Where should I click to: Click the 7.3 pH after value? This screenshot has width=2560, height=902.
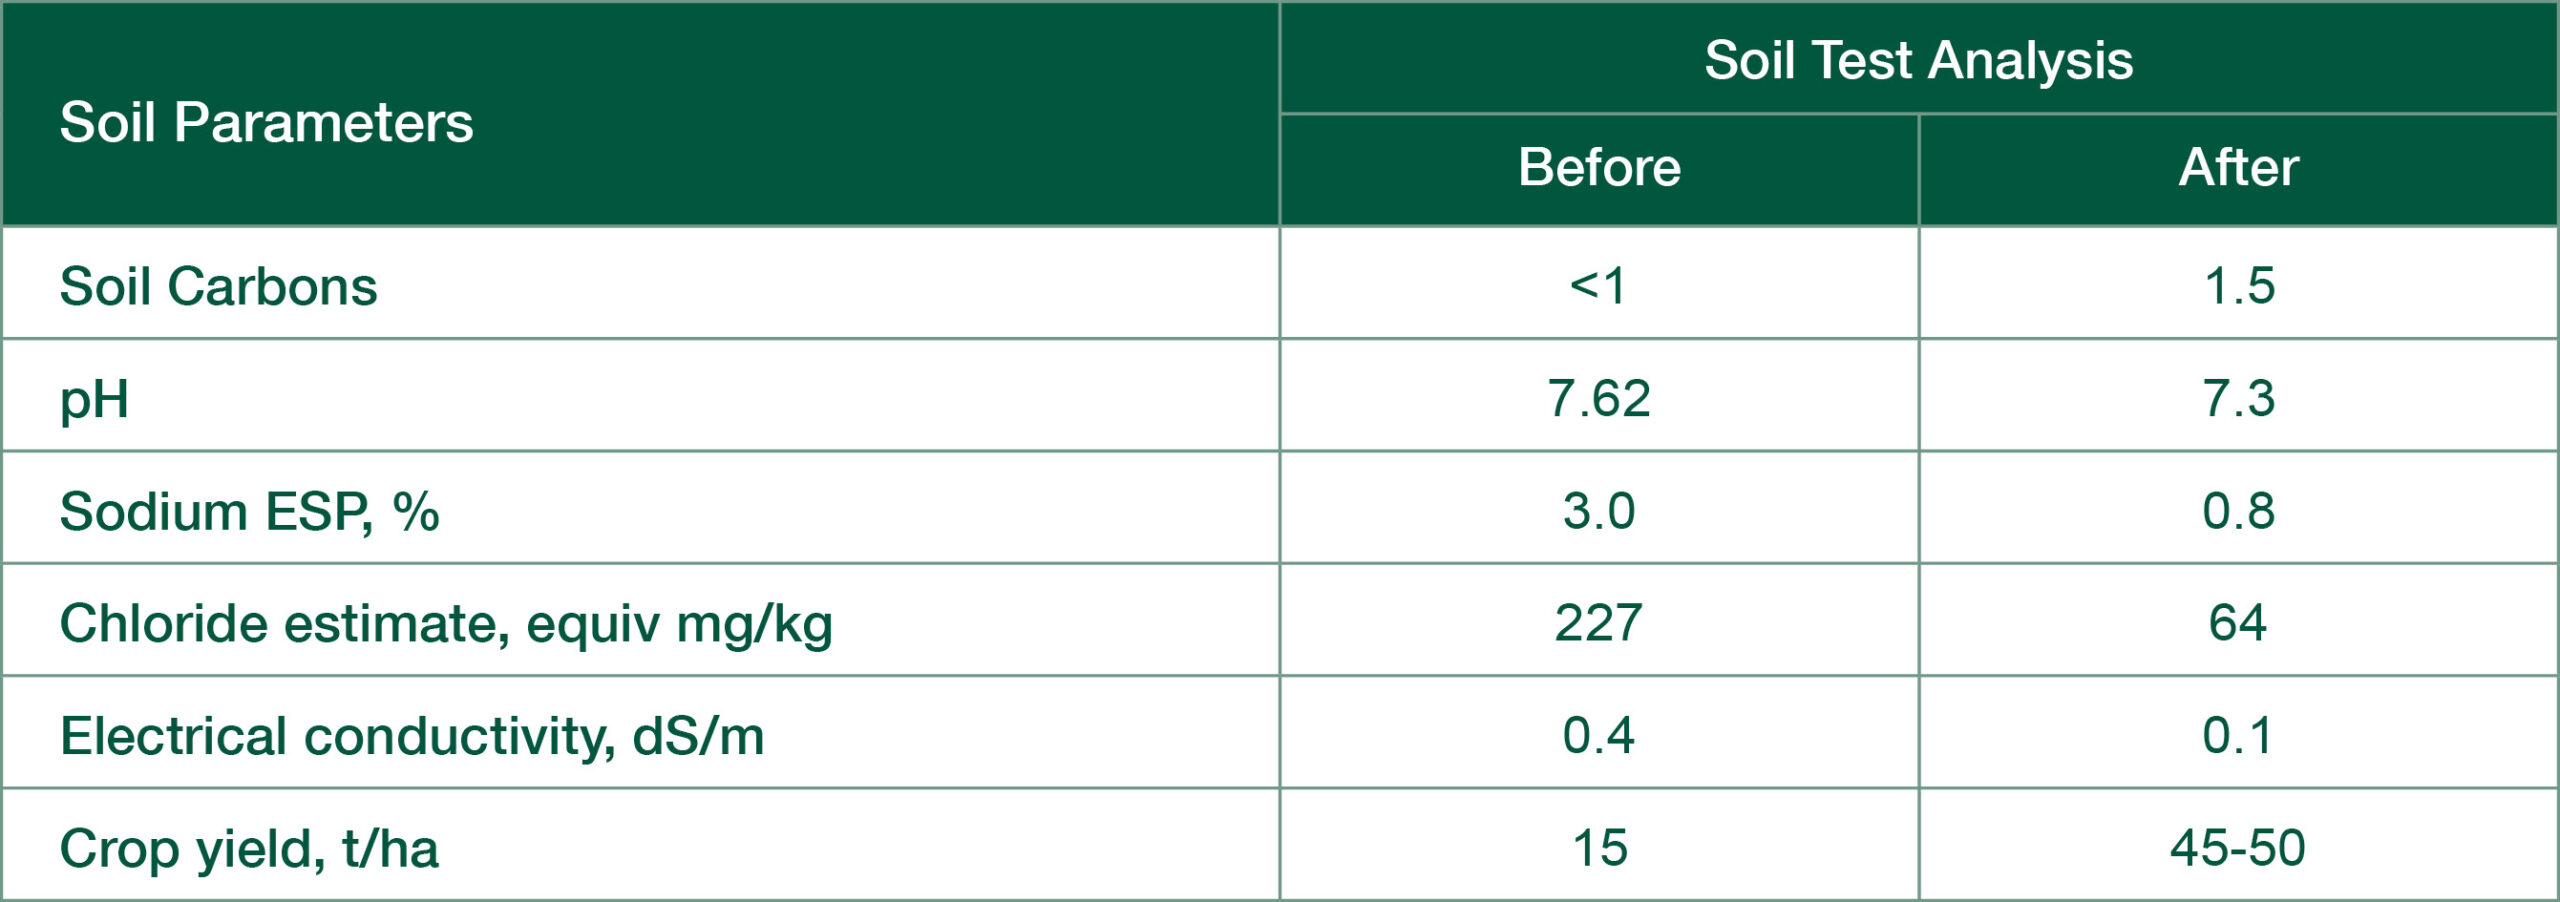point(2238,398)
